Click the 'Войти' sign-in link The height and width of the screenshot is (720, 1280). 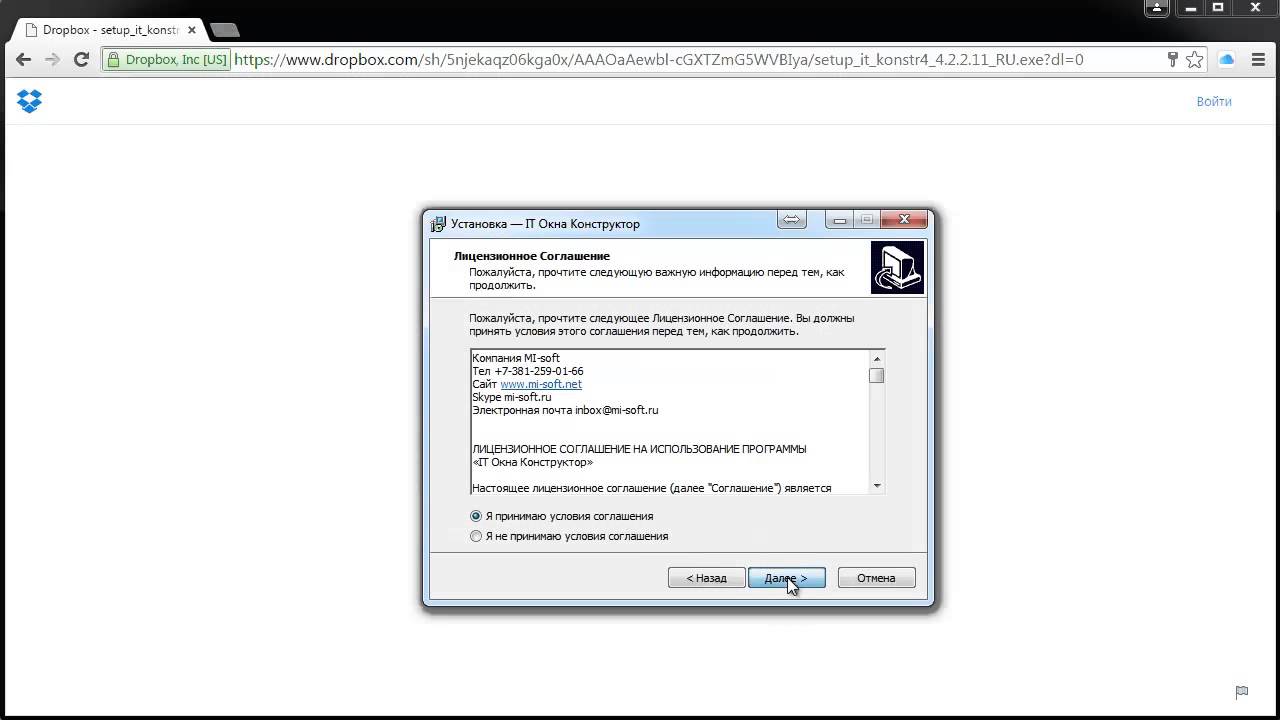pos(1214,101)
